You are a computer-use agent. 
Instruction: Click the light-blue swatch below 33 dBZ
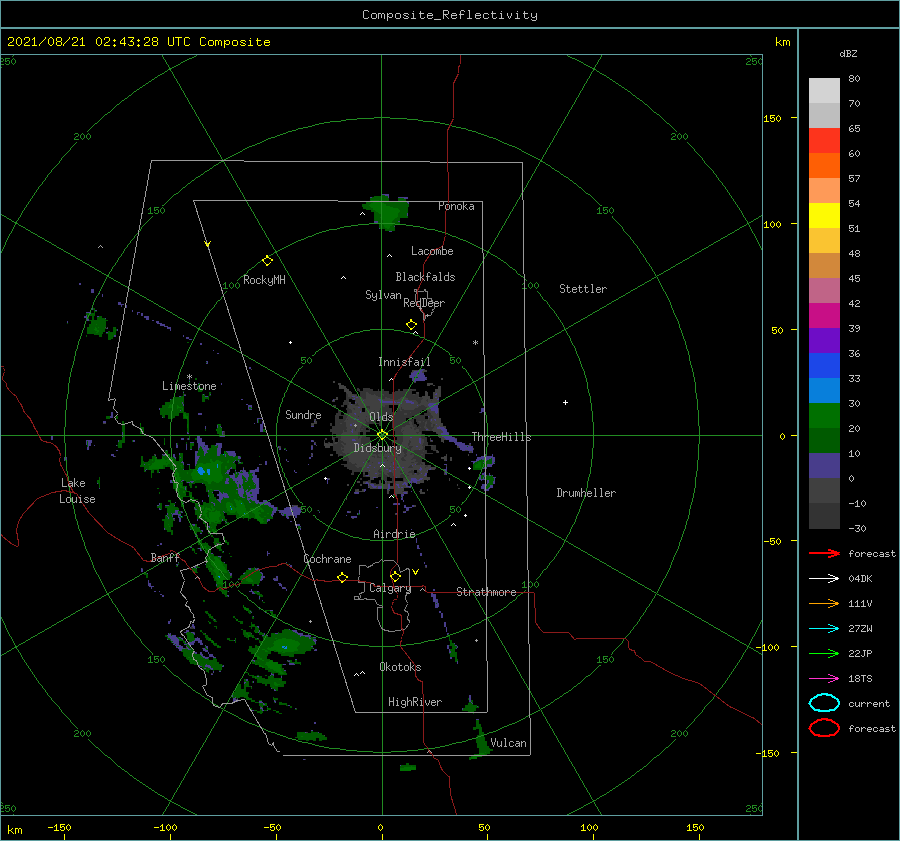pyautogui.click(x=824, y=390)
